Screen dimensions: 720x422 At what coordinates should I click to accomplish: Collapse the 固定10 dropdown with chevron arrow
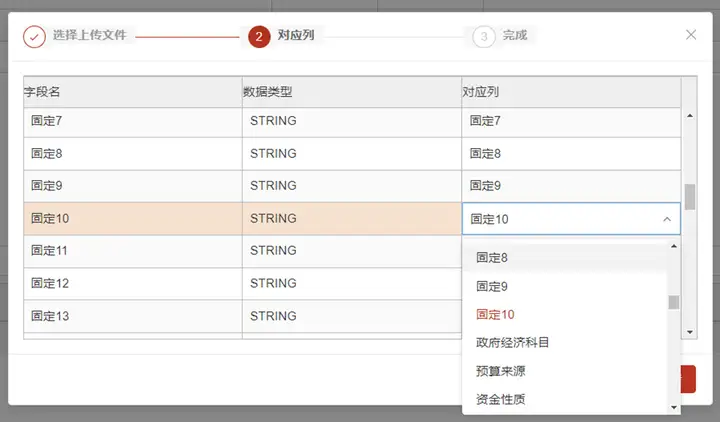pyautogui.click(x=667, y=219)
